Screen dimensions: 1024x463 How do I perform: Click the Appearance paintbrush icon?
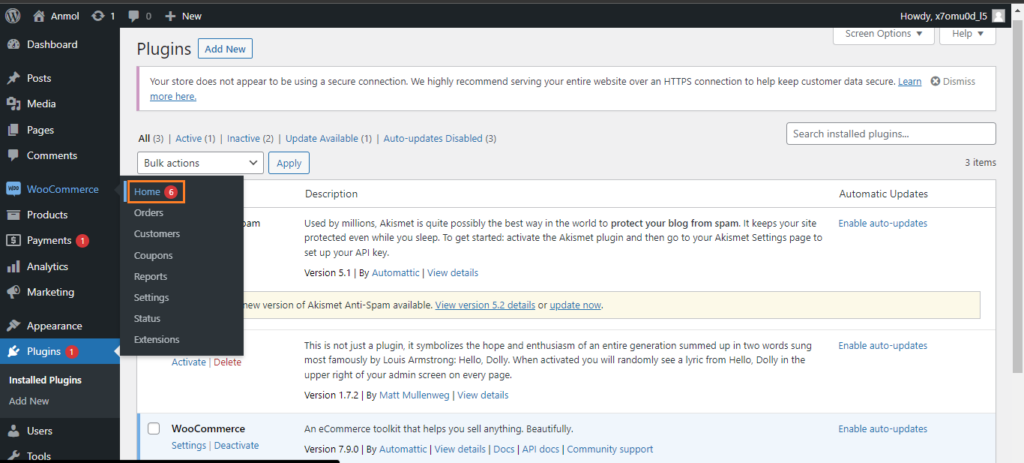(x=13, y=326)
